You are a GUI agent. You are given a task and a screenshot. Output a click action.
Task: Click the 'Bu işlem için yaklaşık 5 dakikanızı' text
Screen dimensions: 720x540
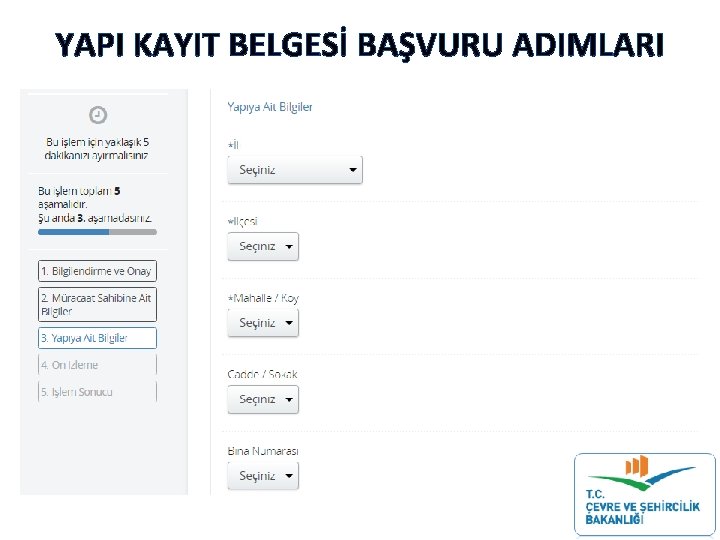[97, 149]
